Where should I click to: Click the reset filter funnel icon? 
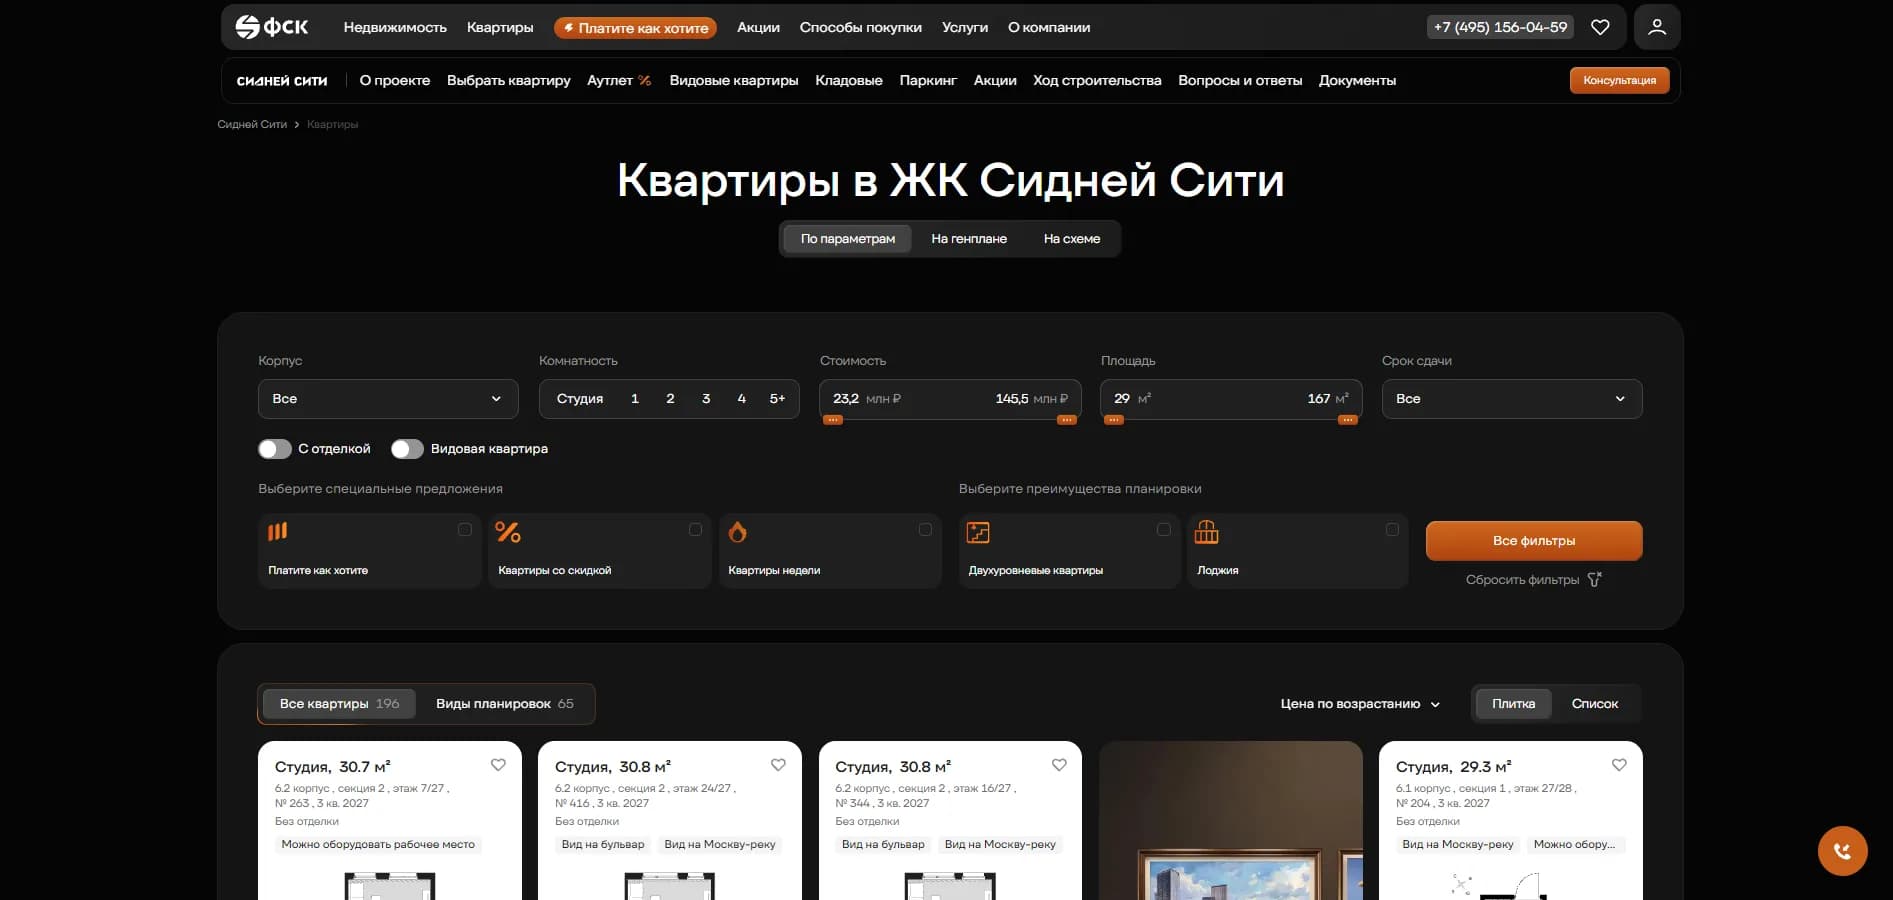click(x=1594, y=580)
